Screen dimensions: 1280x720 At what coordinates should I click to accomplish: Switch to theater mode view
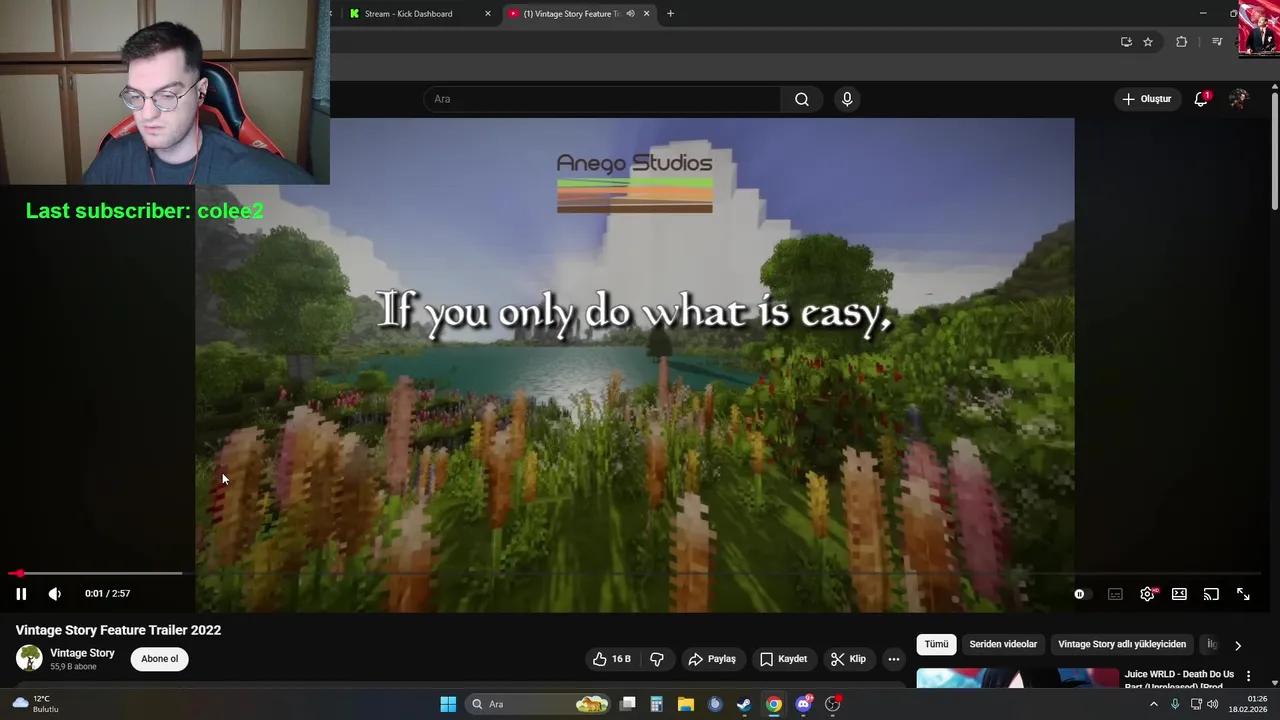pyautogui.click(x=1179, y=594)
